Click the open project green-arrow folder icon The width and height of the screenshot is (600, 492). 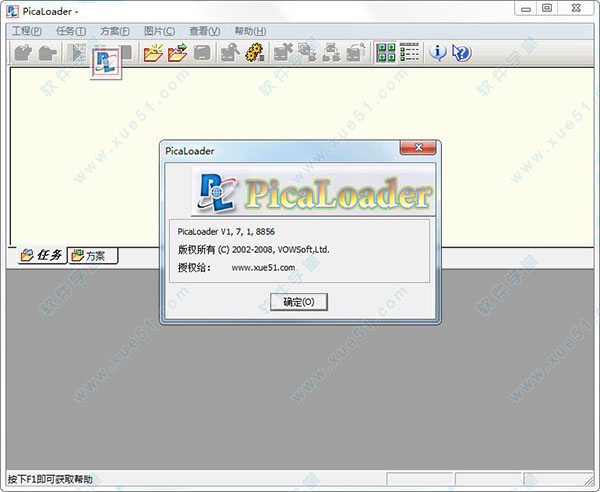coord(177,53)
